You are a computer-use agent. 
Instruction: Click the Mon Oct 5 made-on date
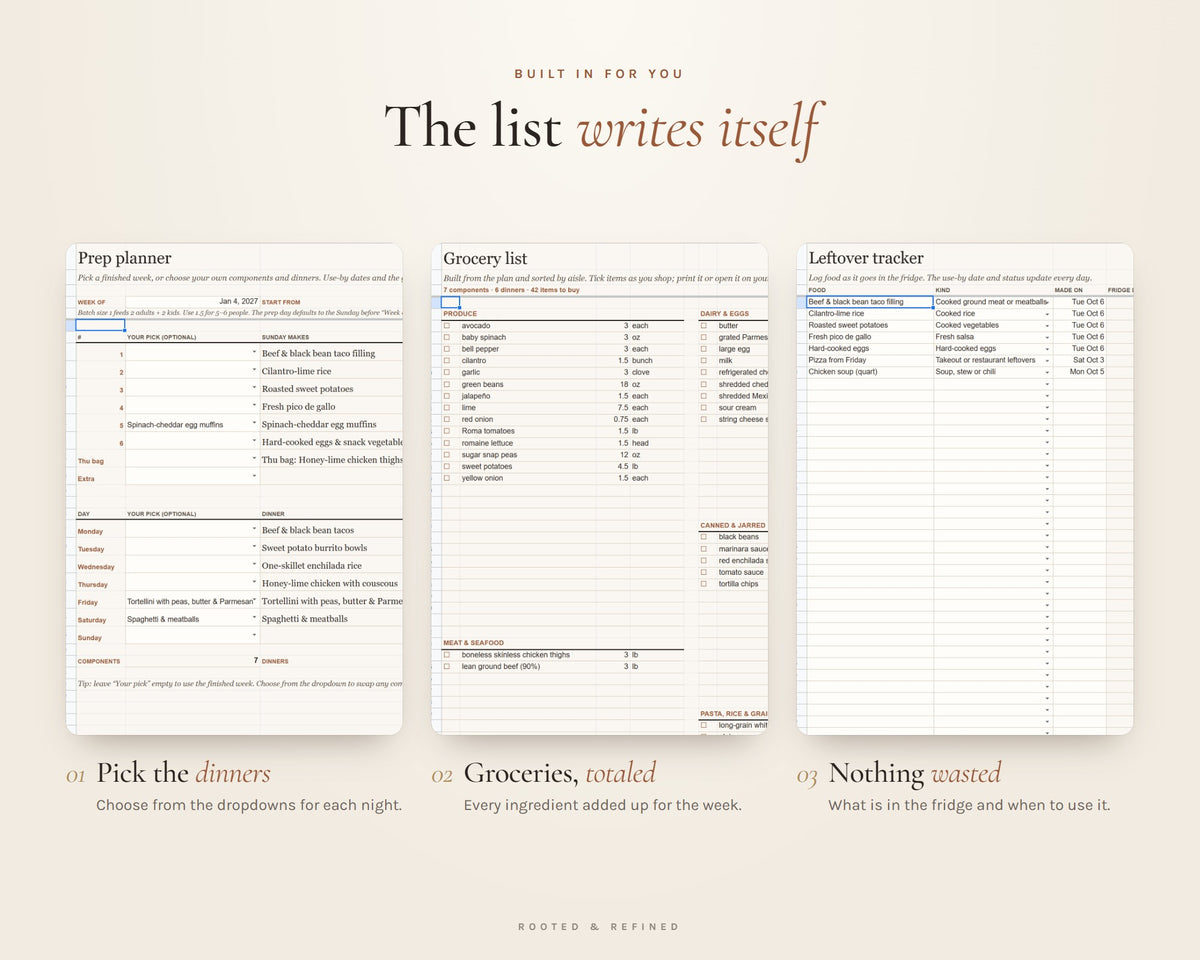pyautogui.click(x=1087, y=372)
